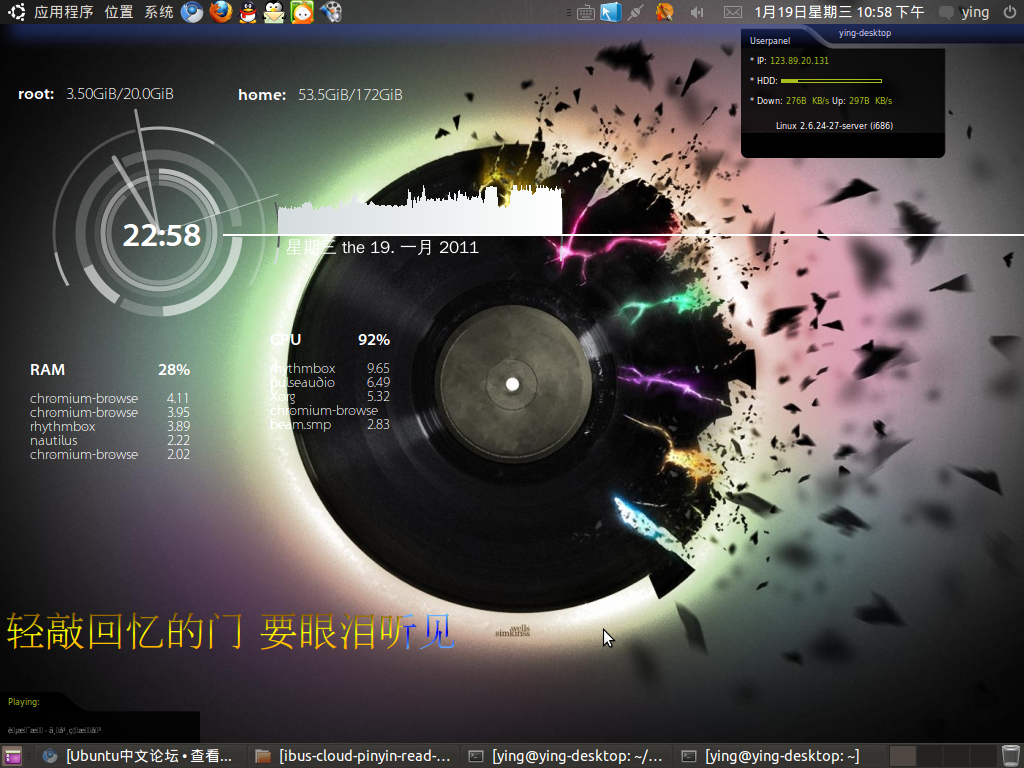Open the orange mascot chat launcher
This screenshot has width=1024, height=768.
[302, 12]
